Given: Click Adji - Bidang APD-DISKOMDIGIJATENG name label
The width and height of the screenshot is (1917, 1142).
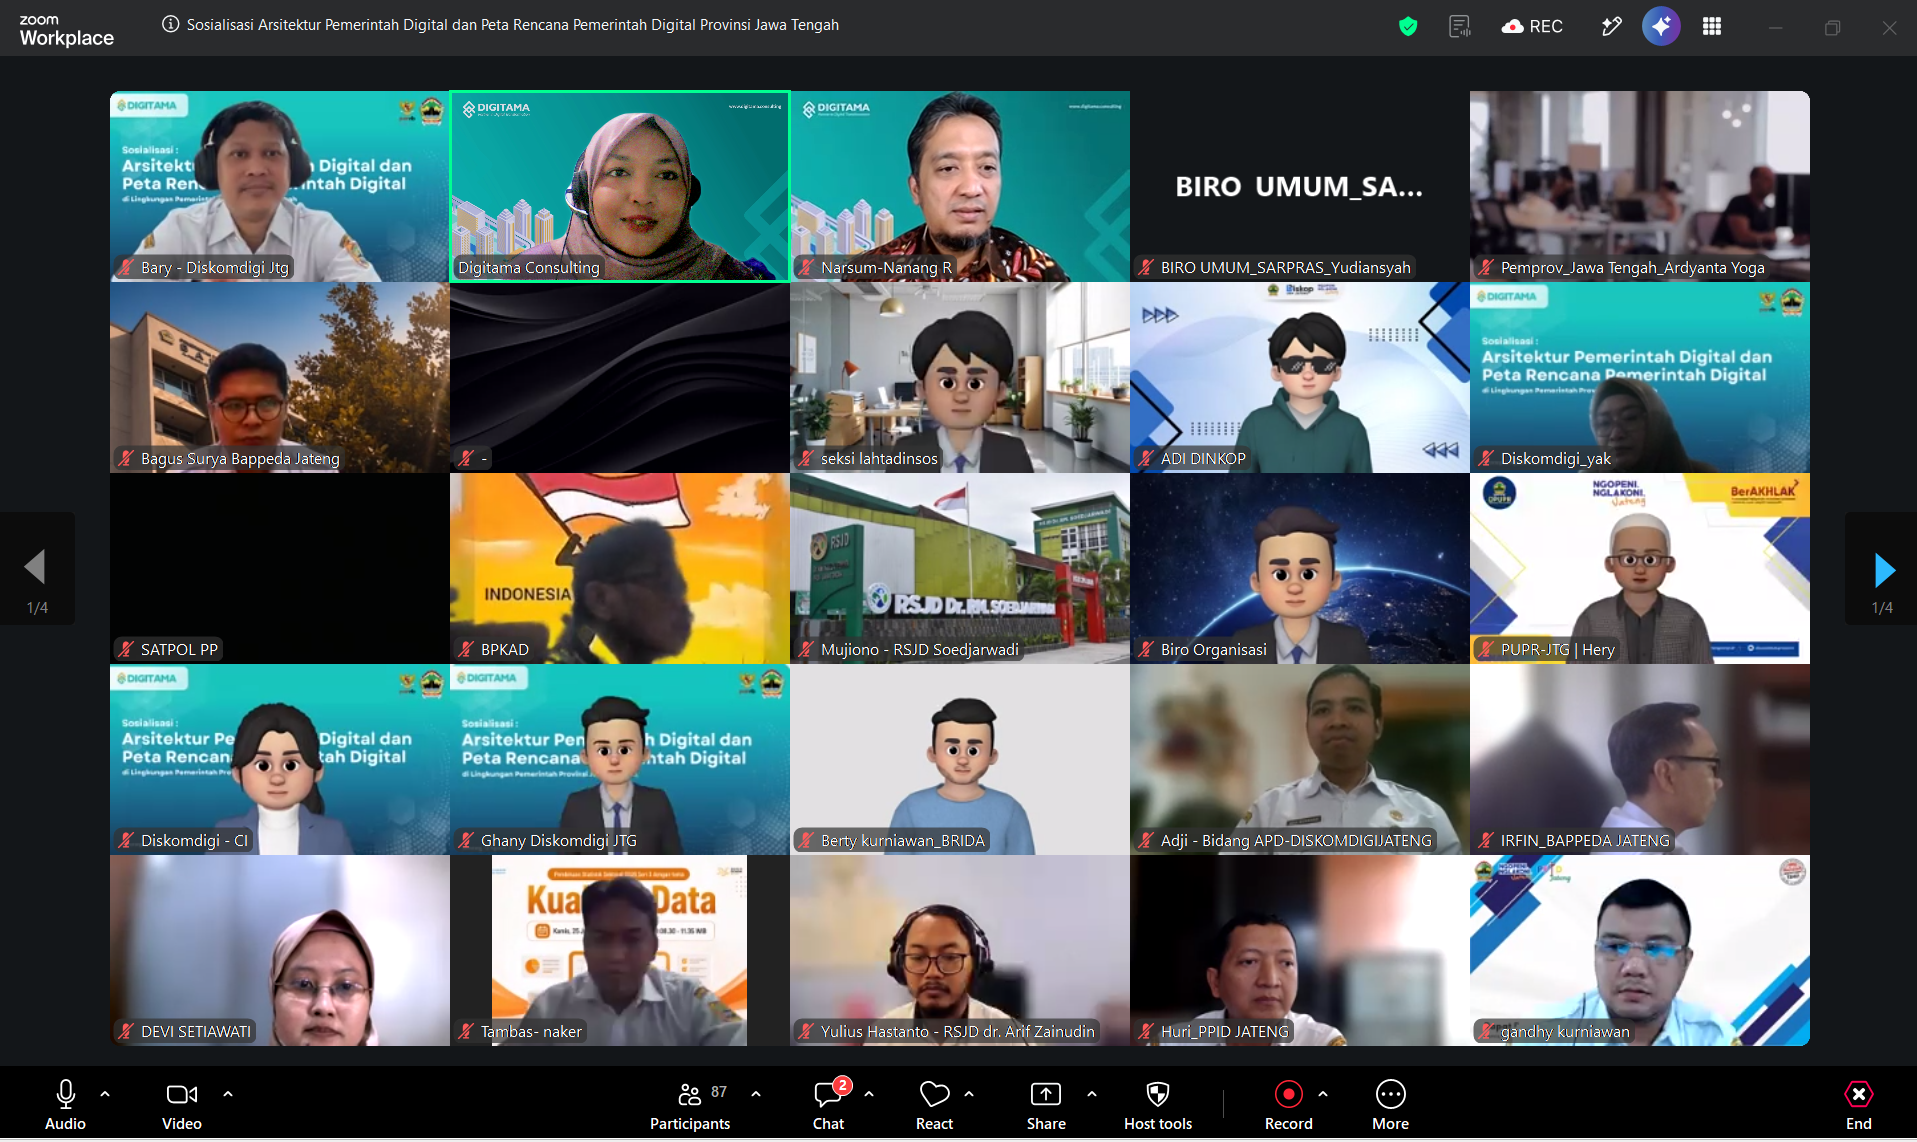Looking at the screenshot, I should (x=1296, y=841).
